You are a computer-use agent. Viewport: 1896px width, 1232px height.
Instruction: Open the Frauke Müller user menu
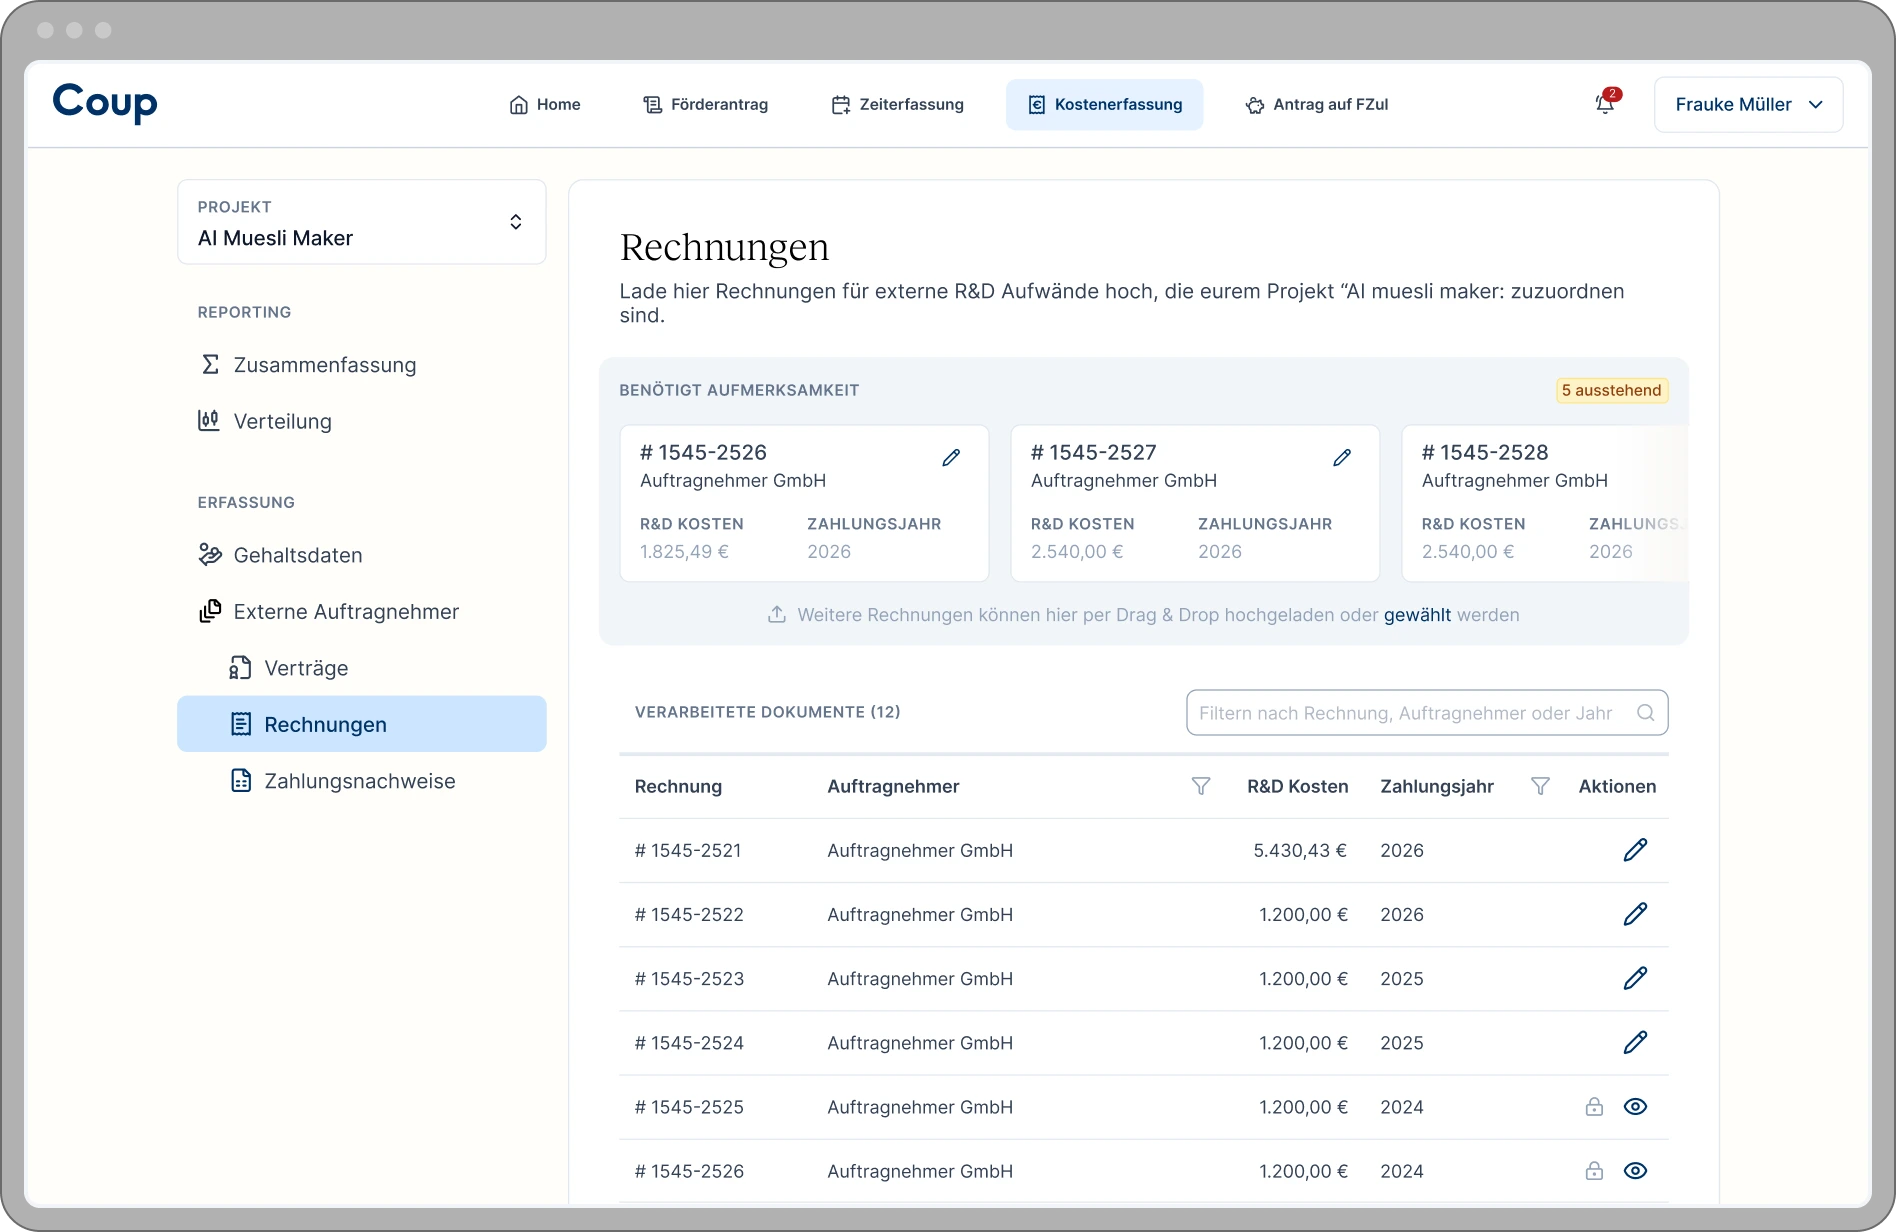coord(1748,105)
